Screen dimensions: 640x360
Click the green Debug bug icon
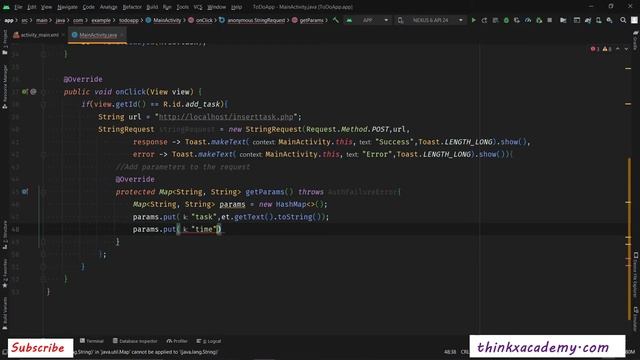pos(506,20)
